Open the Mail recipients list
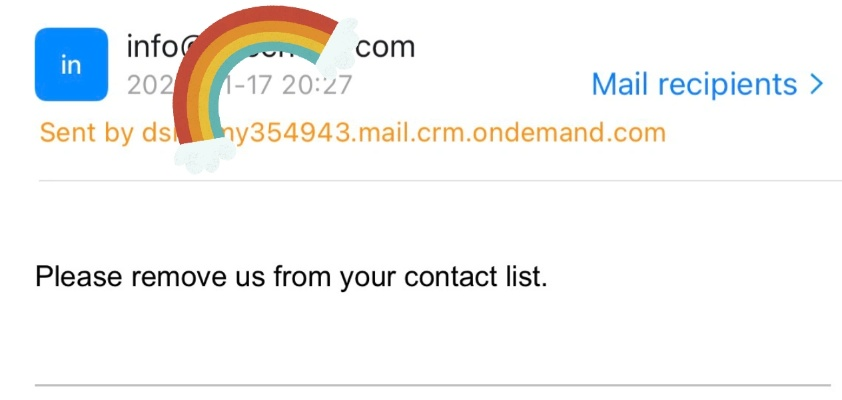The image size is (842, 400). (694, 84)
